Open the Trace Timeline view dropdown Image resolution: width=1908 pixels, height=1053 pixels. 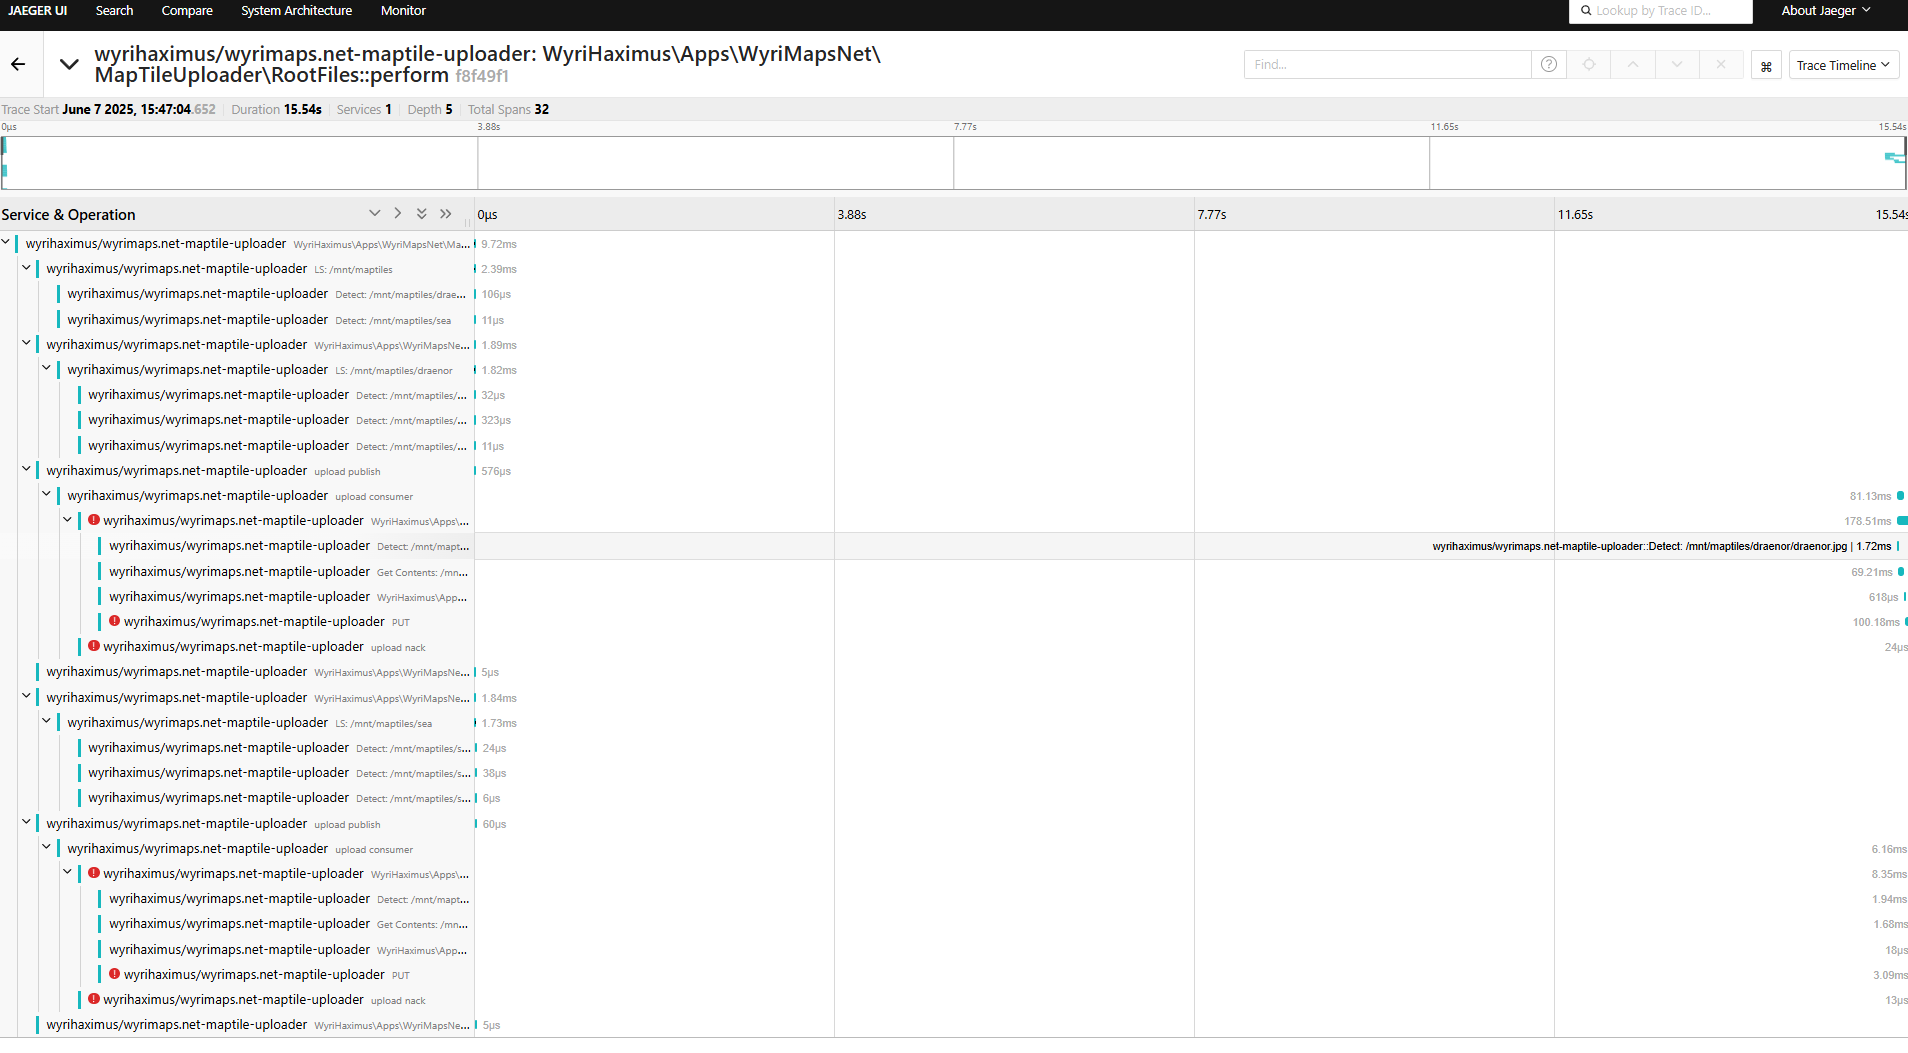1843,65
